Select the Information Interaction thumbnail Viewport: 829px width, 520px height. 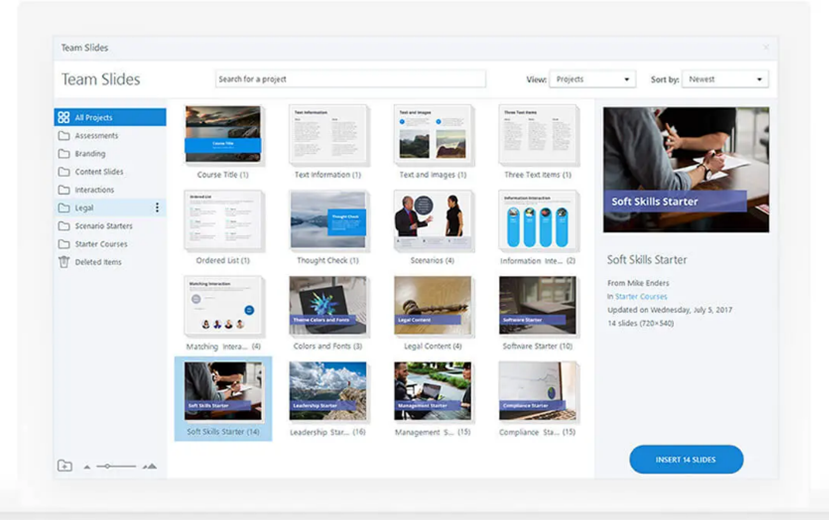click(x=538, y=220)
